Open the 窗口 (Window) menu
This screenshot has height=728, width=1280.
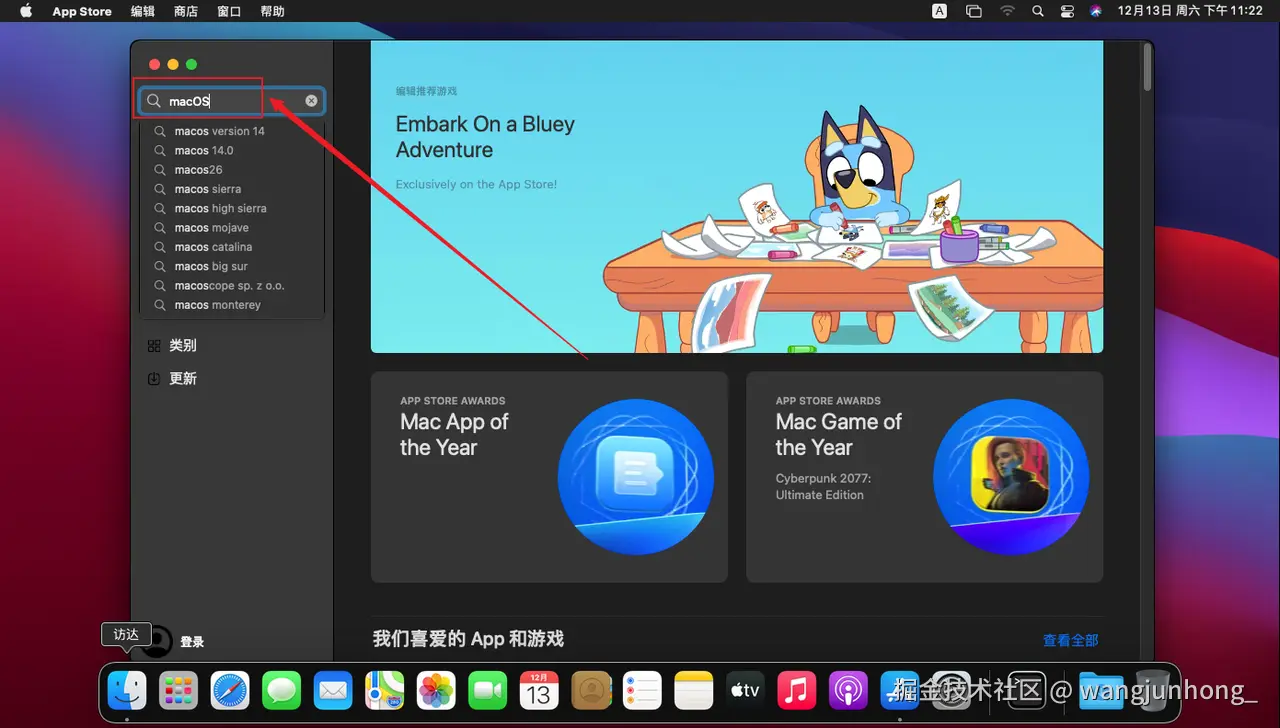click(x=229, y=11)
